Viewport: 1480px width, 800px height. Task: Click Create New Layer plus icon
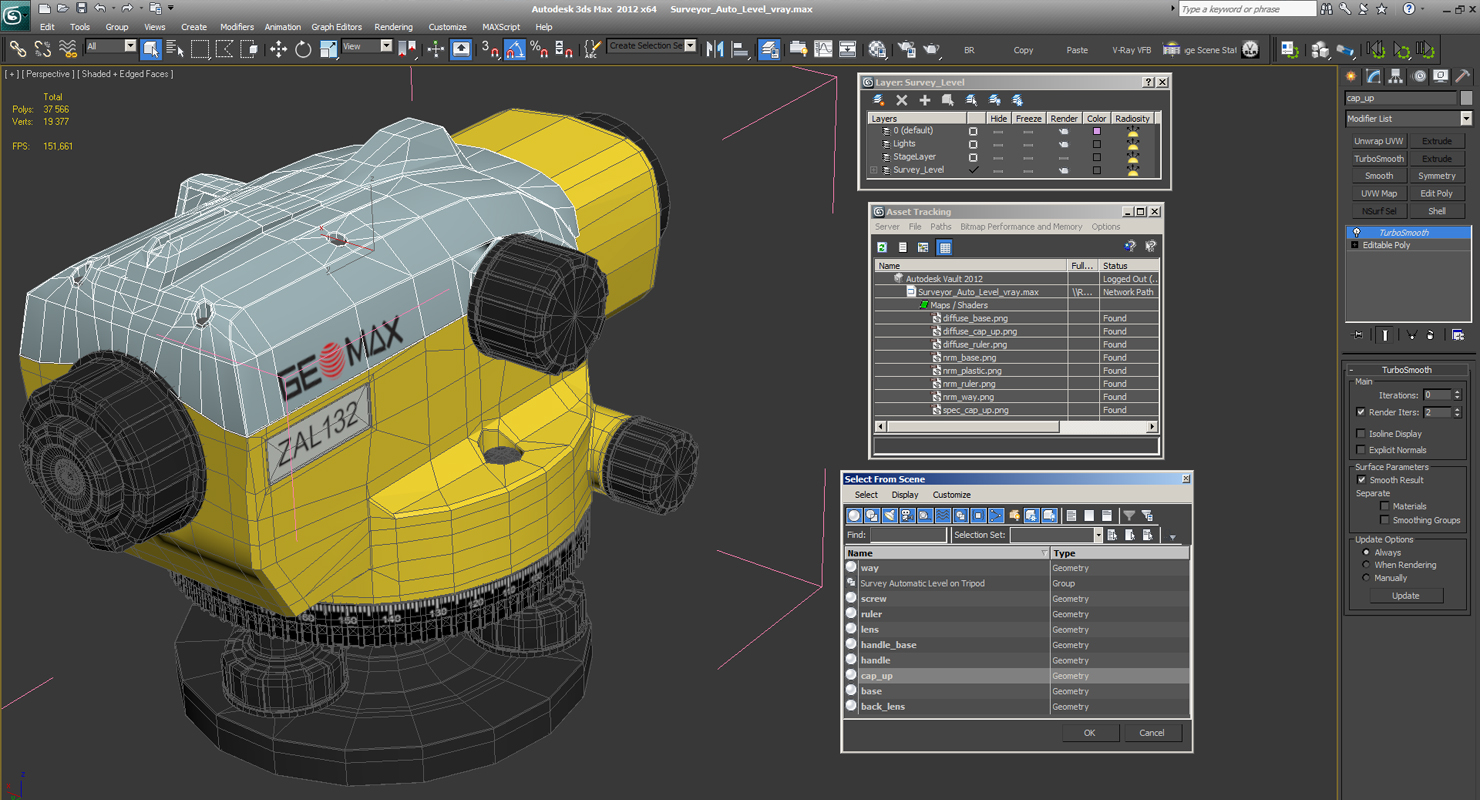click(925, 100)
